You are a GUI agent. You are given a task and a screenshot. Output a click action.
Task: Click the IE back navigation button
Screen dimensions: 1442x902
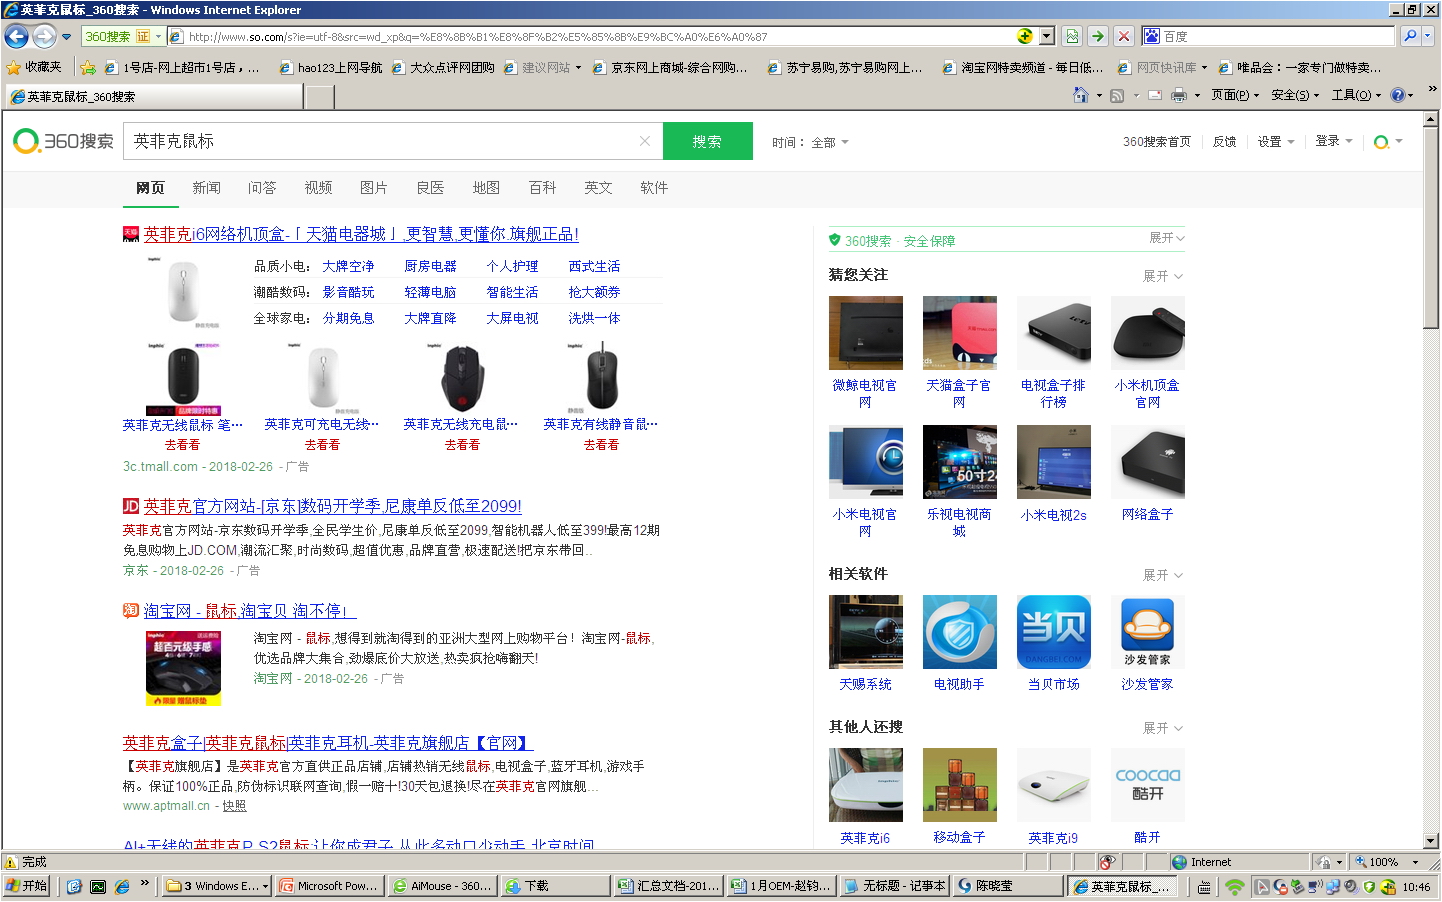click(x=17, y=37)
